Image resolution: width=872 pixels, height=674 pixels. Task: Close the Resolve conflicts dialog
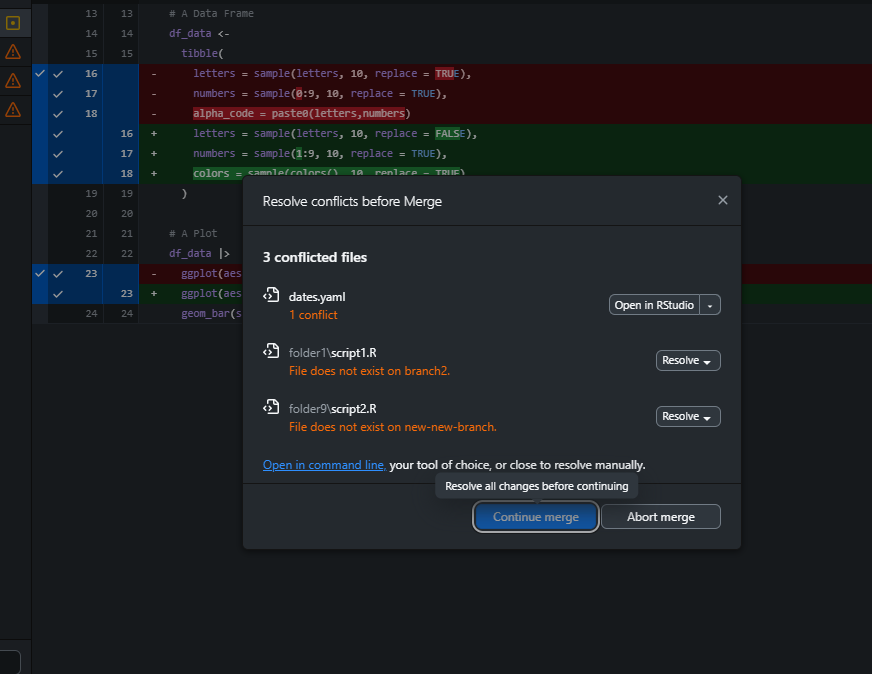(x=723, y=201)
